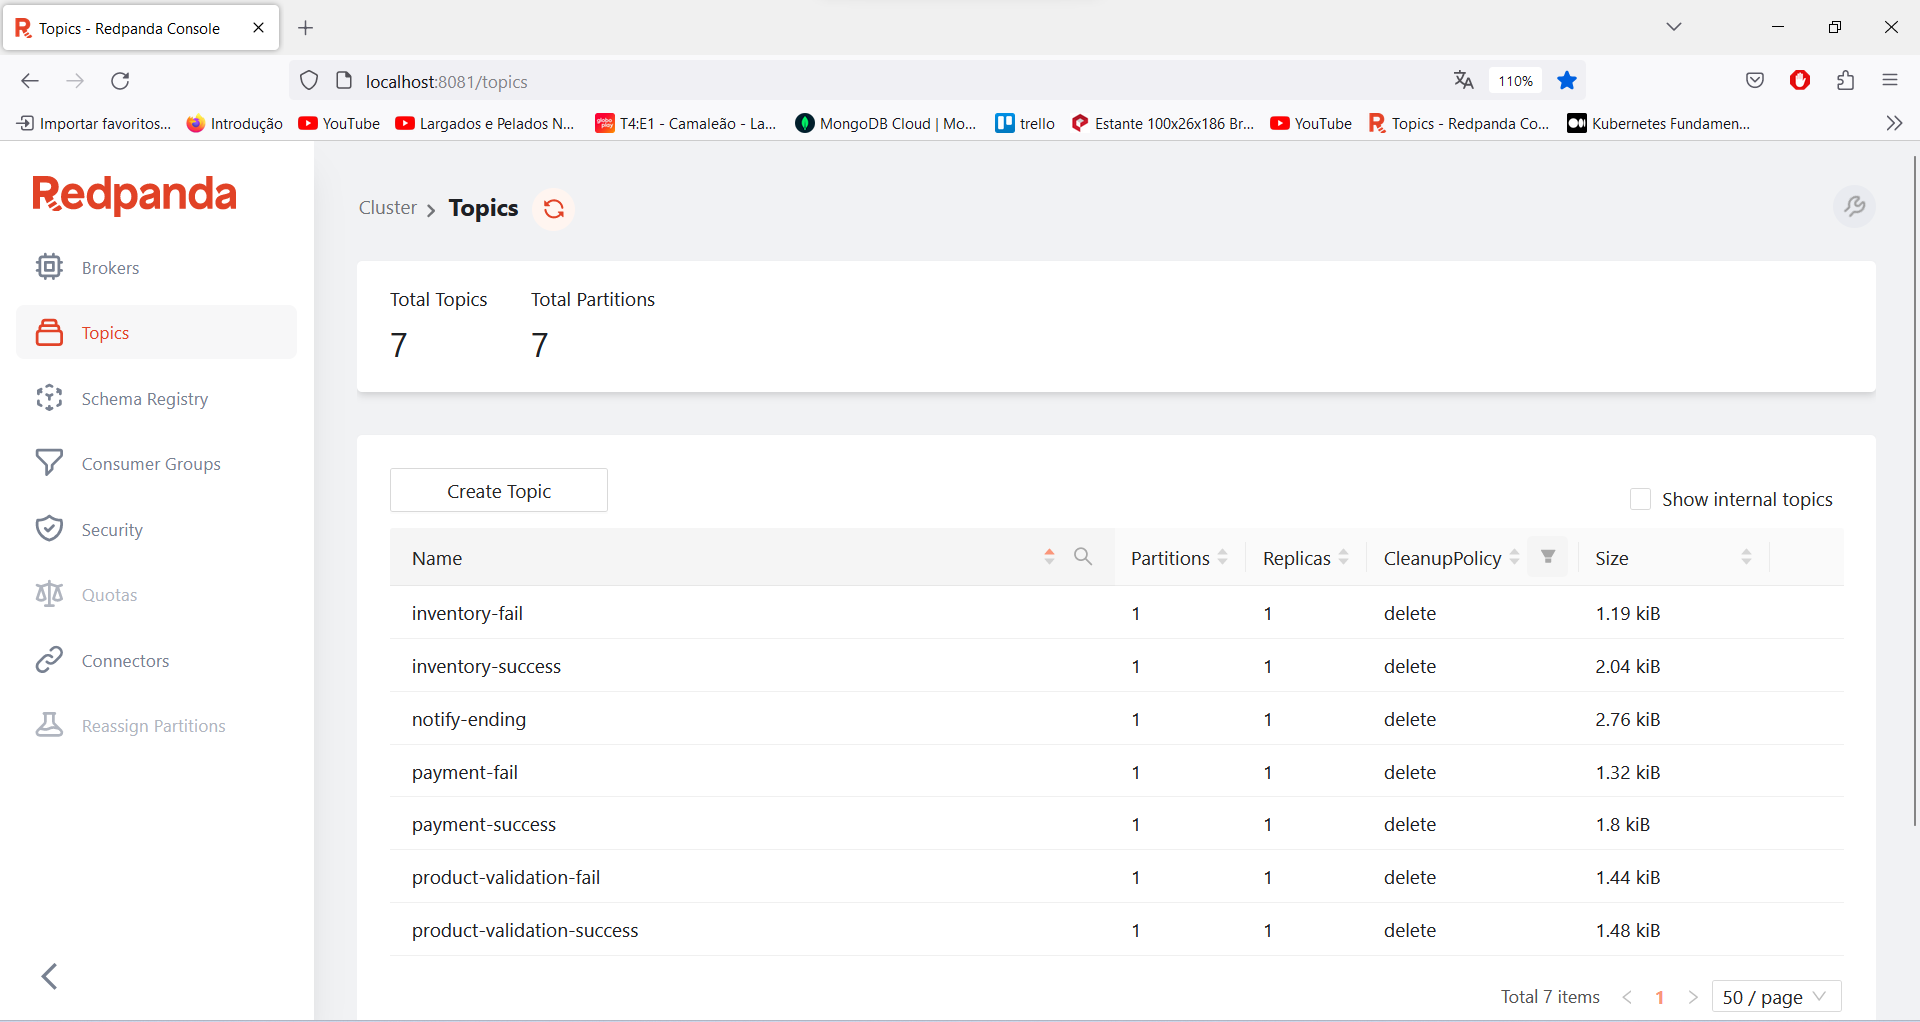
Task: Go to previous results page
Action: [x=1627, y=997]
